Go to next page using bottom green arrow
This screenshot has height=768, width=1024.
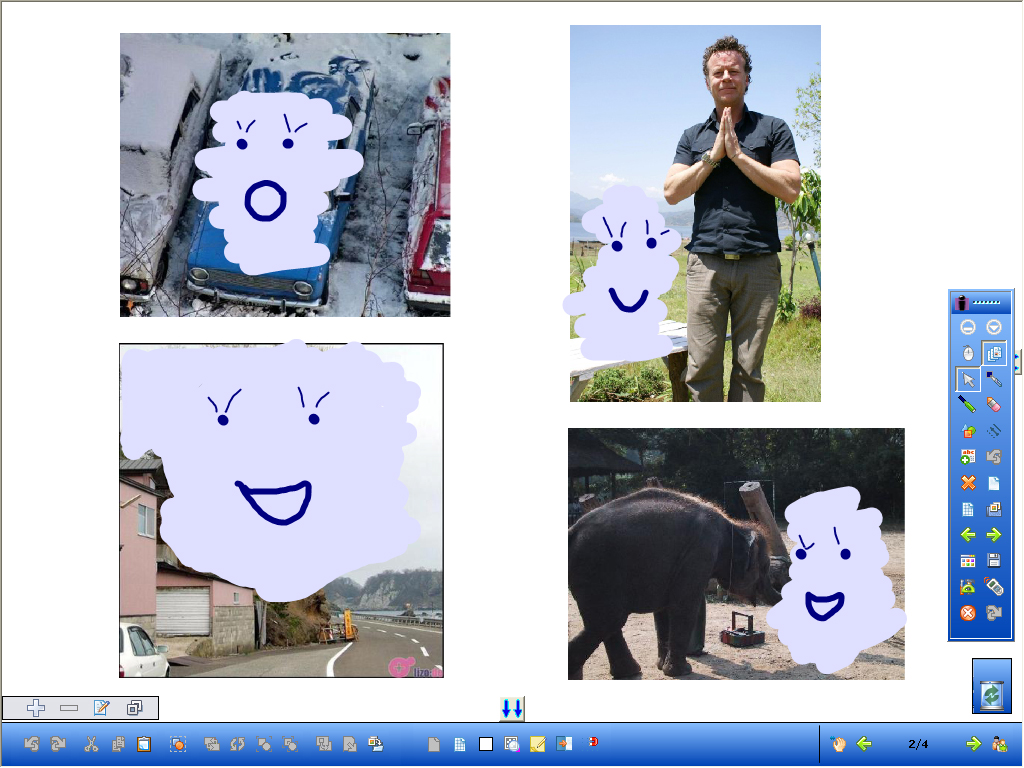point(972,744)
